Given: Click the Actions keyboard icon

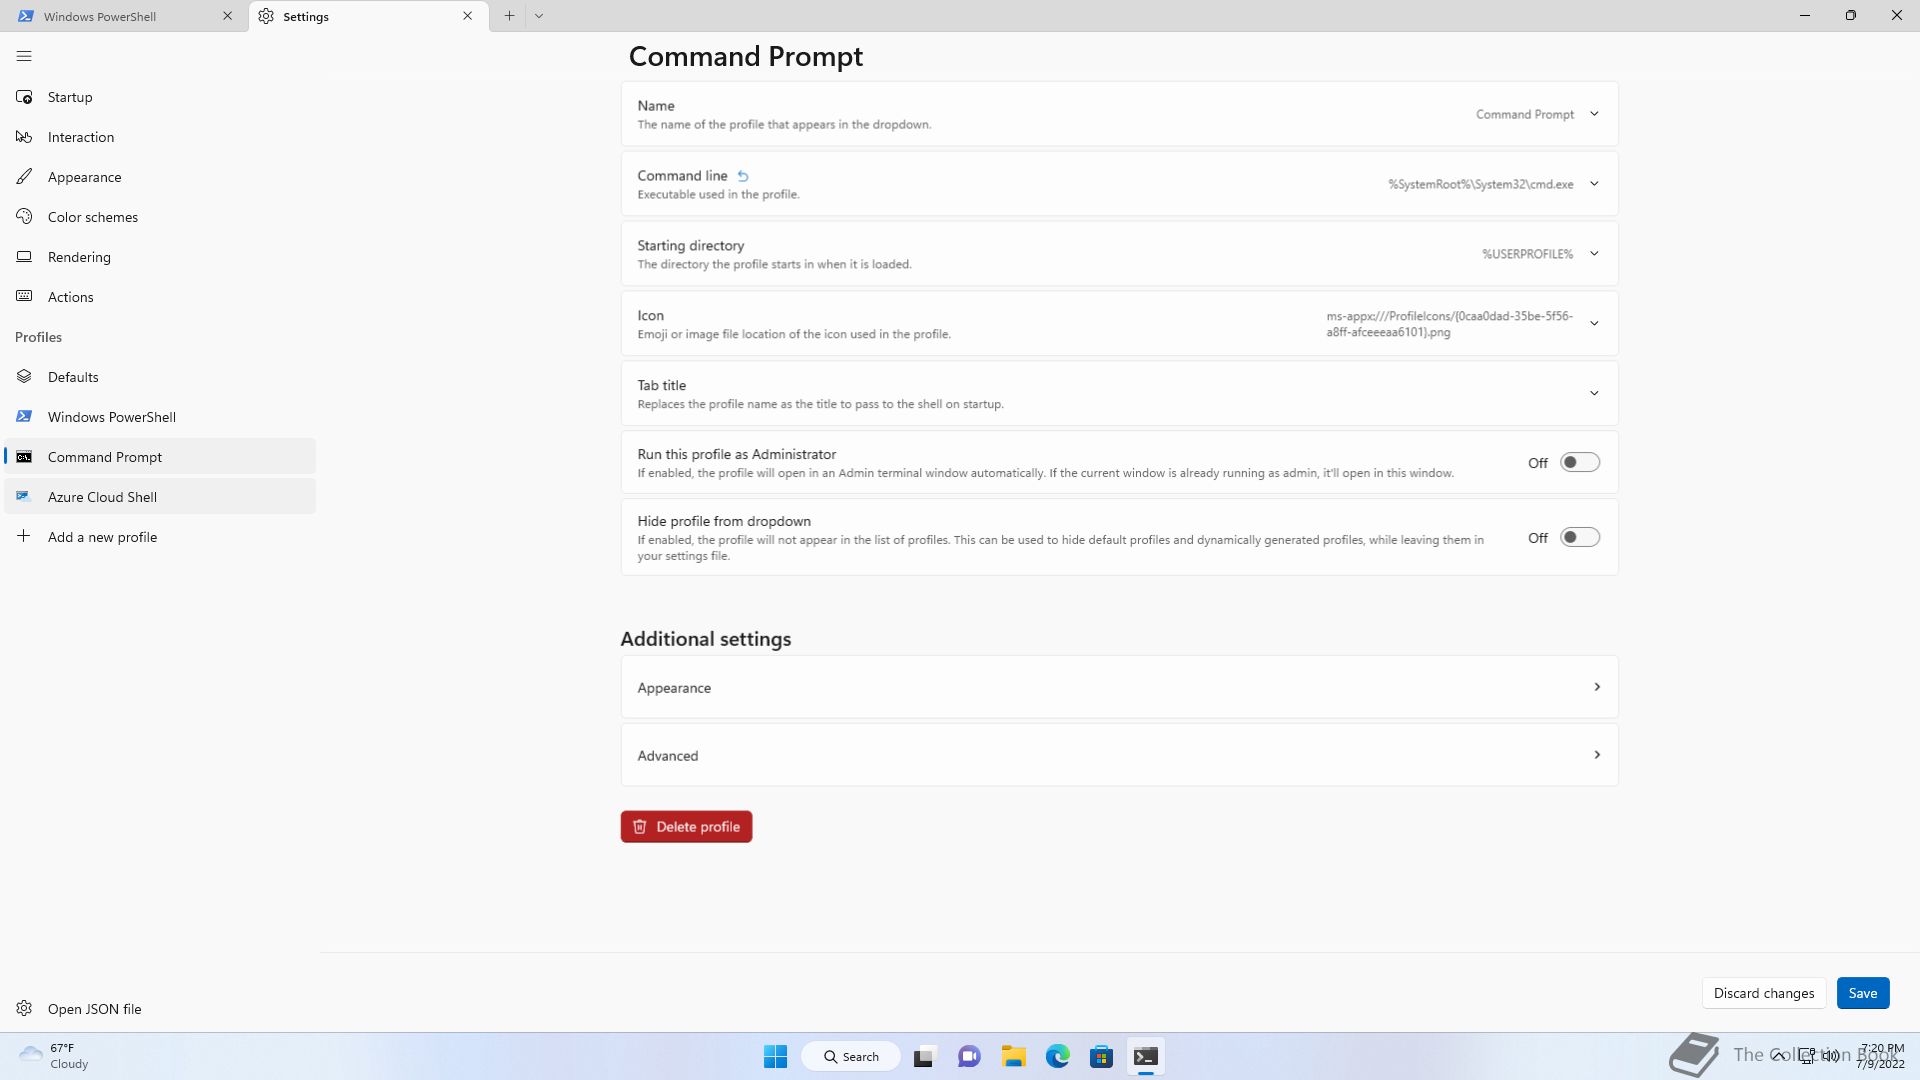Looking at the screenshot, I should click(24, 297).
